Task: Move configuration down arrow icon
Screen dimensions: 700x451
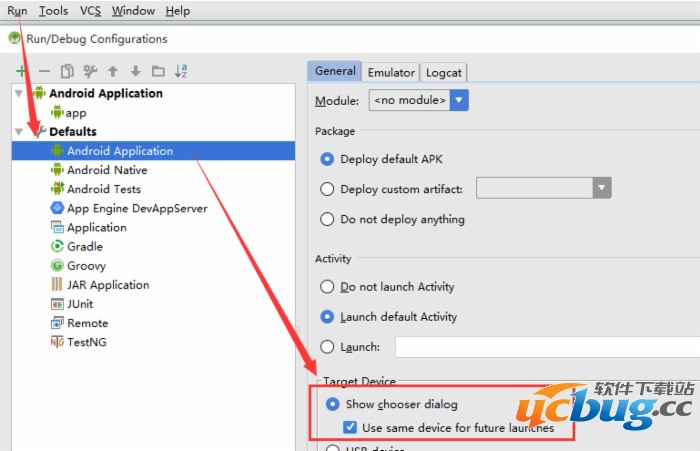Action: point(136,71)
